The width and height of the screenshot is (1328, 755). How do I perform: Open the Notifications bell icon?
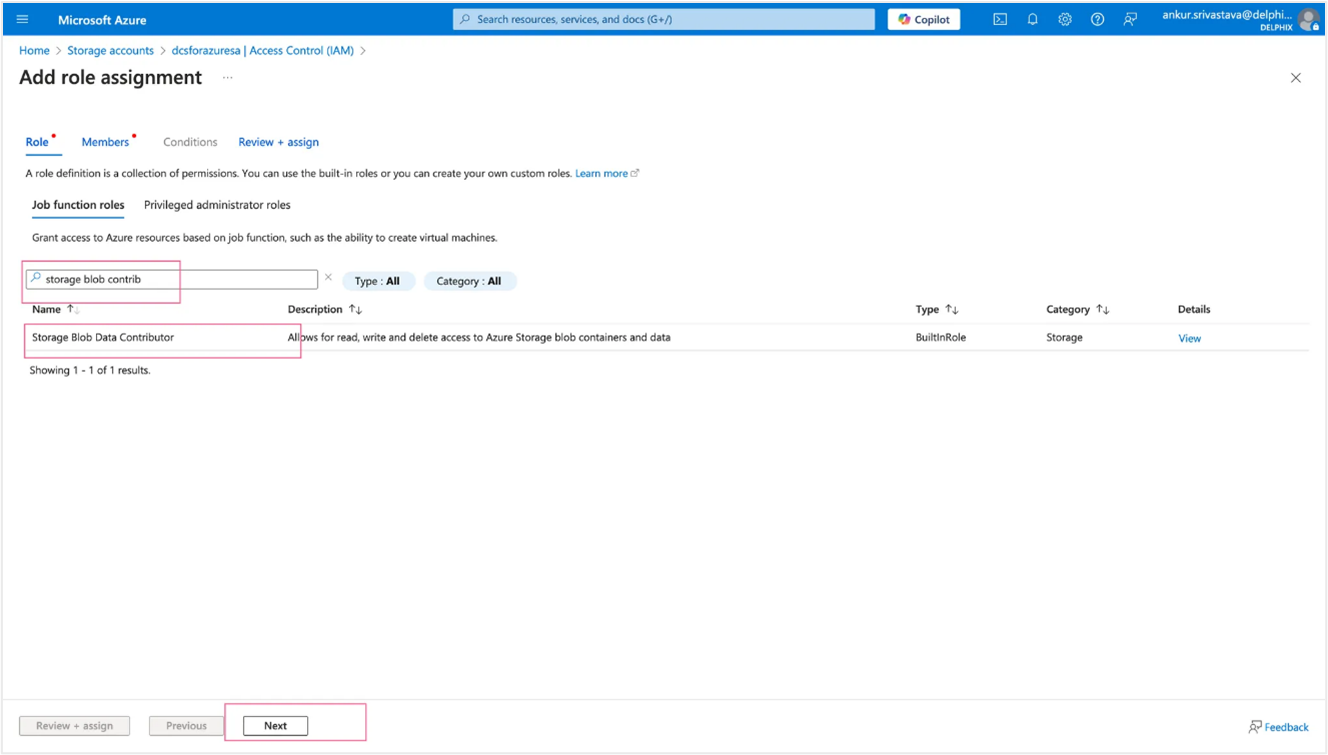[1032, 18]
